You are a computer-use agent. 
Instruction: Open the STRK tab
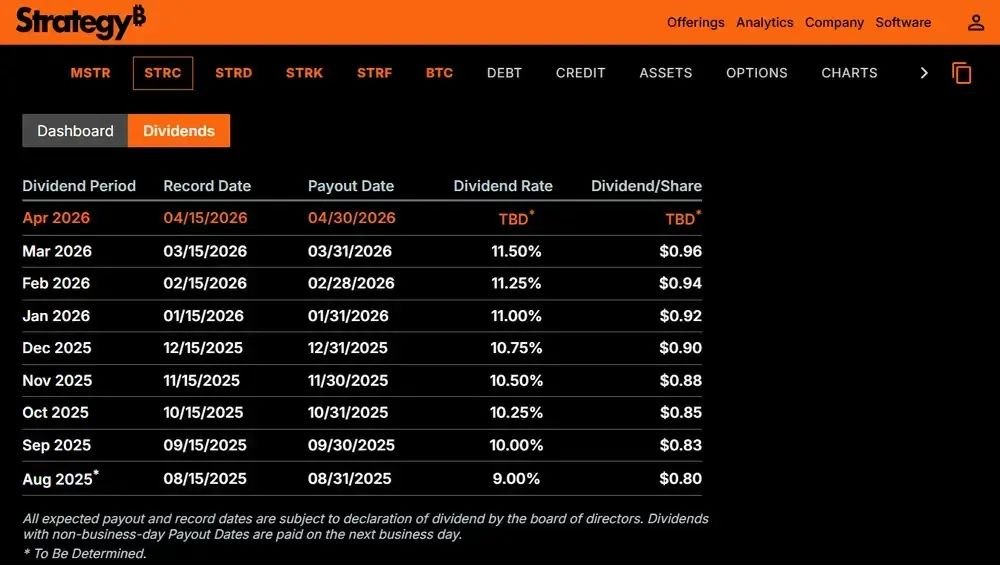point(304,73)
